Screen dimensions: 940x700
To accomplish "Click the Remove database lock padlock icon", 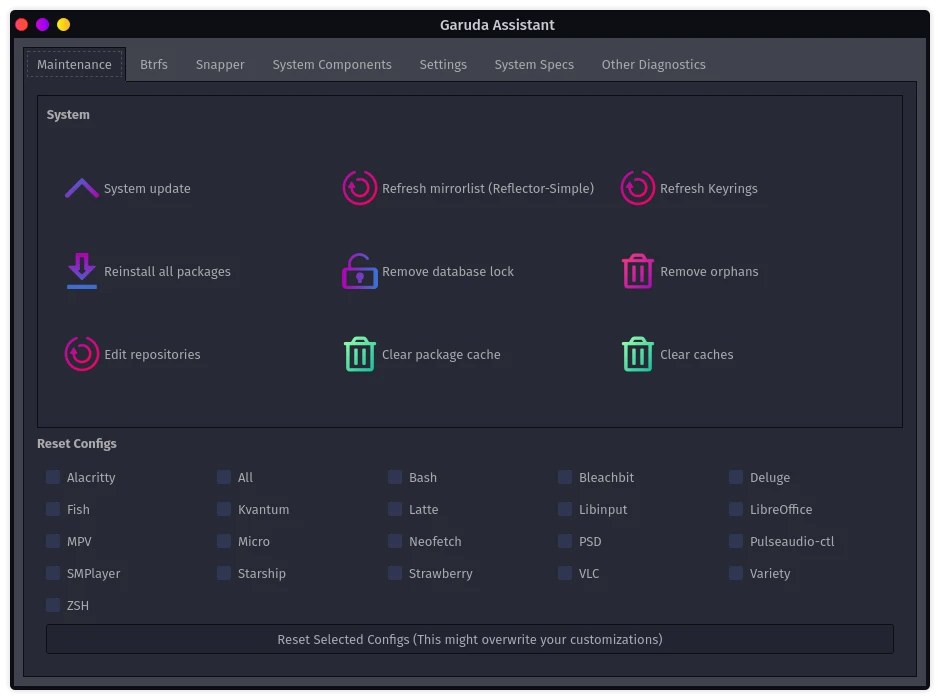I will pyautogui.click(x=360, y=271).
